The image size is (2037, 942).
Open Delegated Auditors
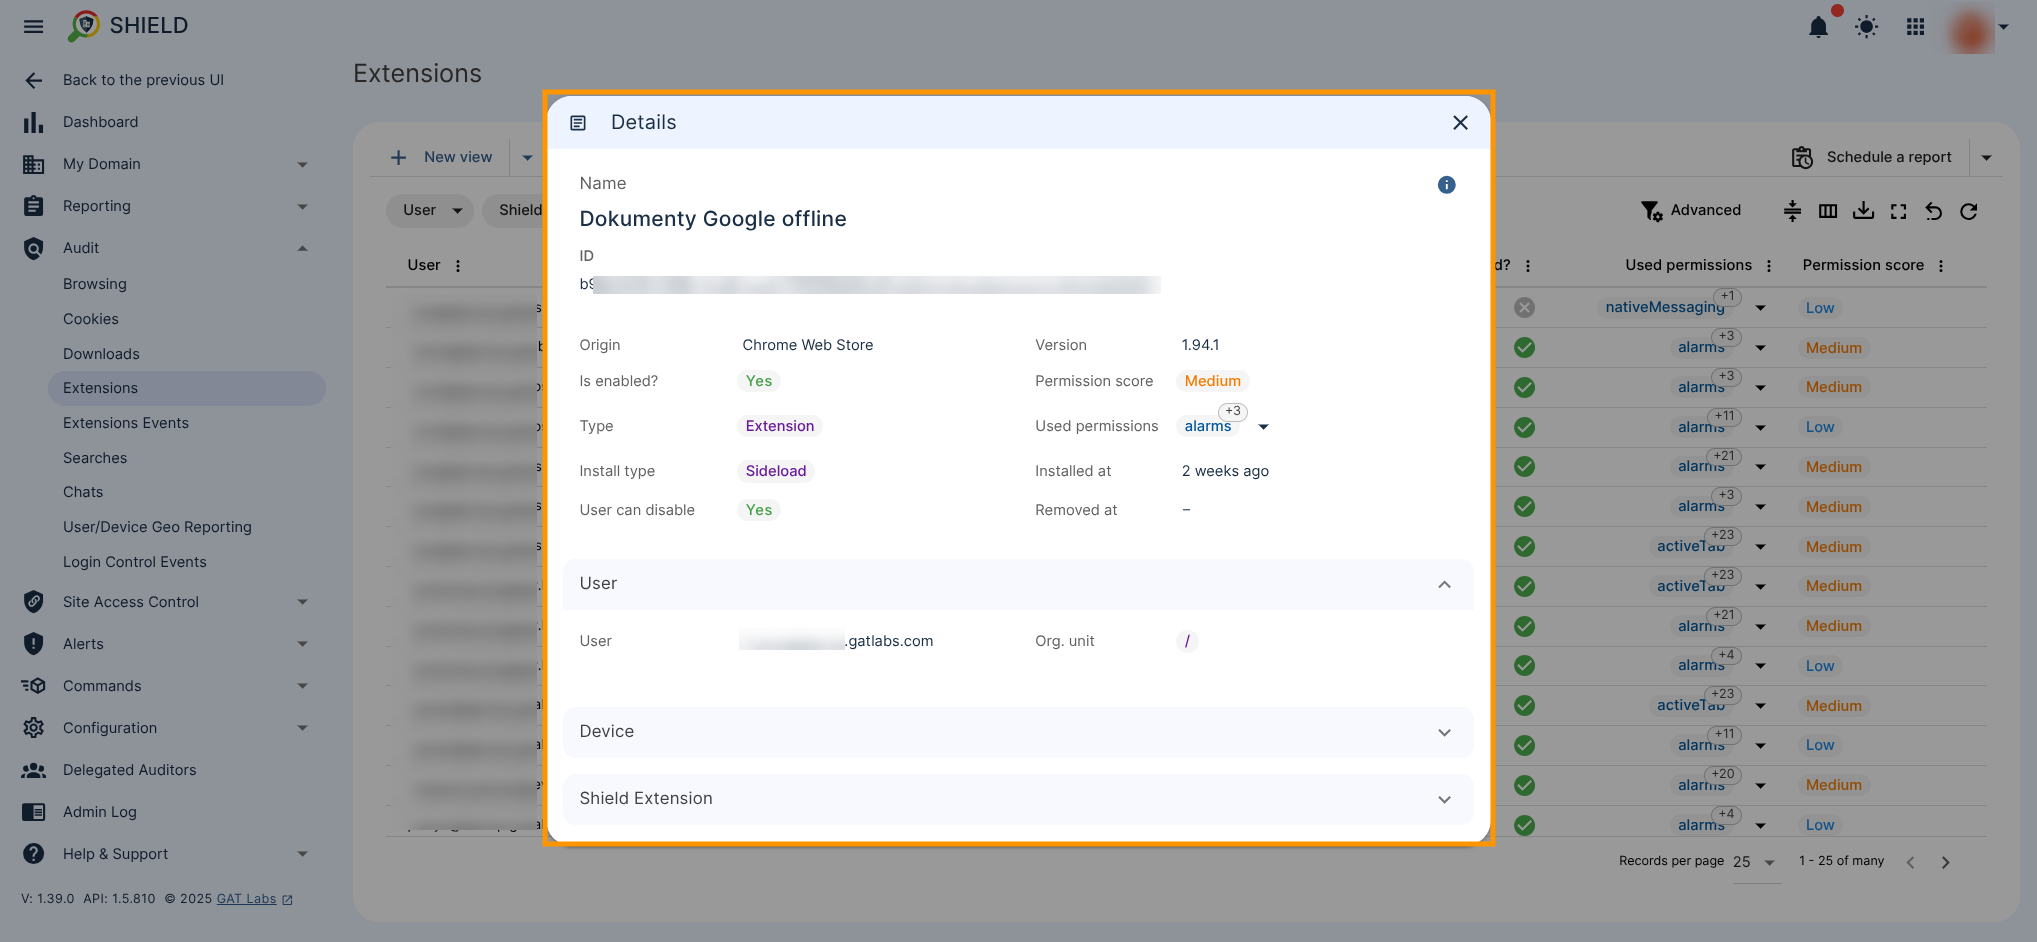(x=129, y=770)
